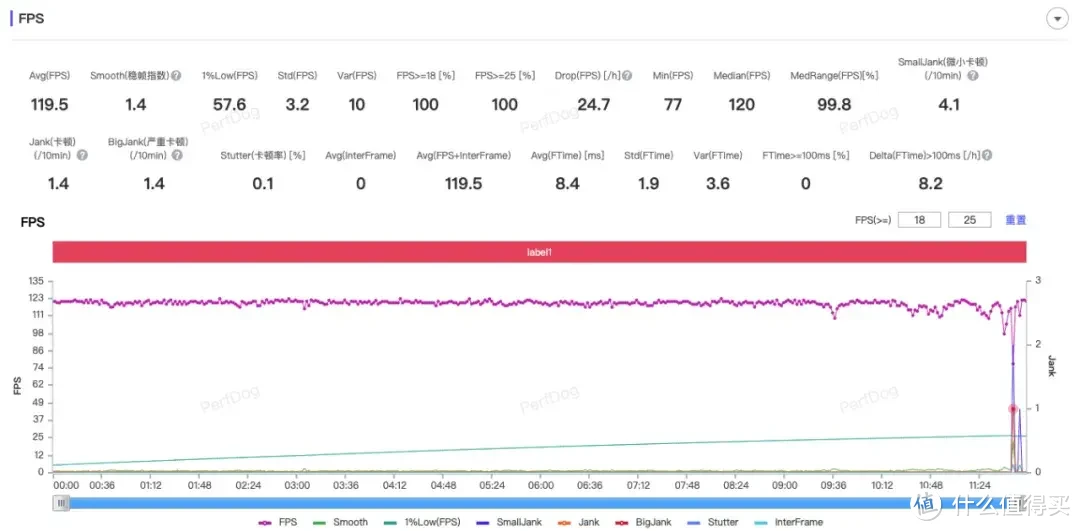Viewport: 1080px width, 531px height.
Task: Click help icon beside SmallJank(微小卡顿)
Action: pos(972,76)
